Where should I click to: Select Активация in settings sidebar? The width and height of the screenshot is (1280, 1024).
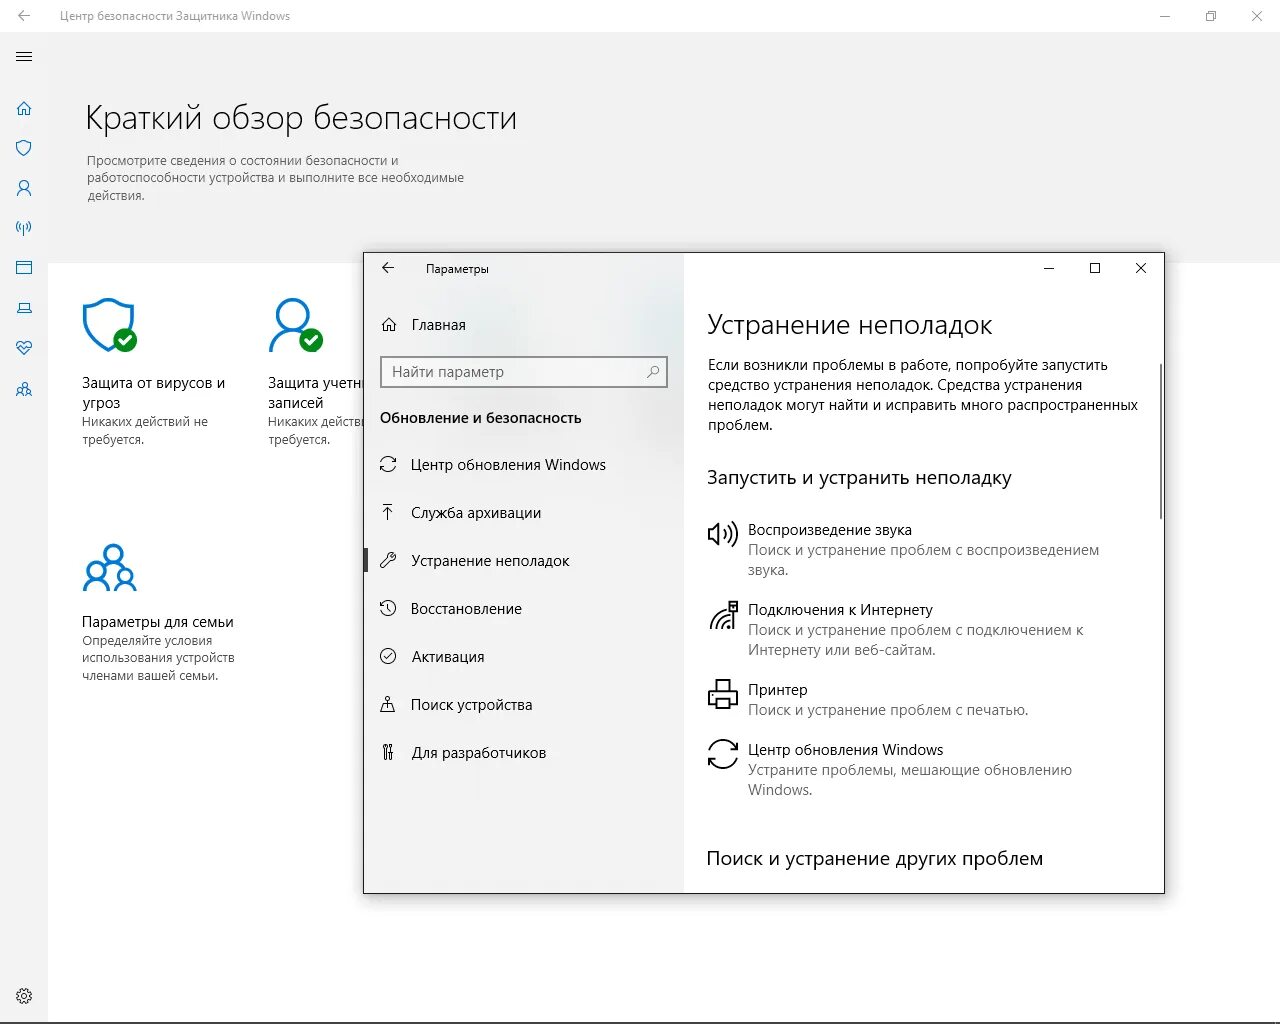pyautogui.click(x=524, y=657)
